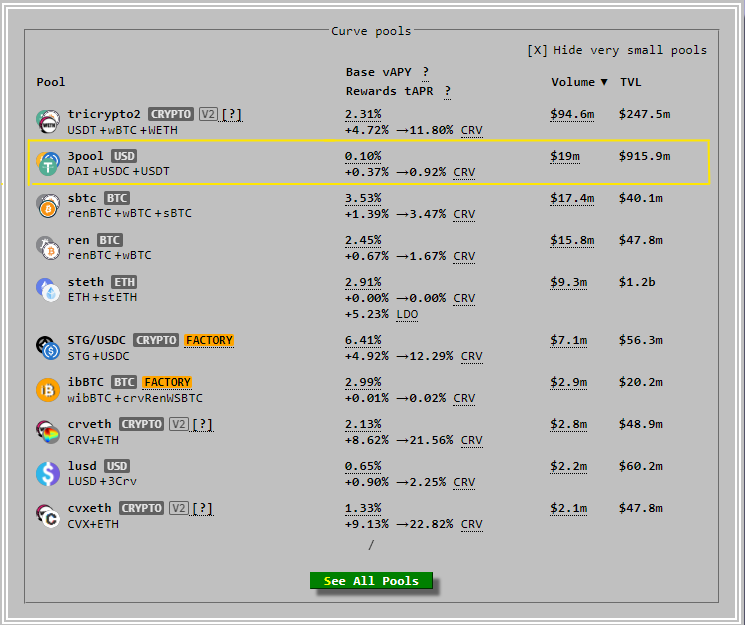Click the FACTORY tag on STG/USDC

click(x=208, y=340)
